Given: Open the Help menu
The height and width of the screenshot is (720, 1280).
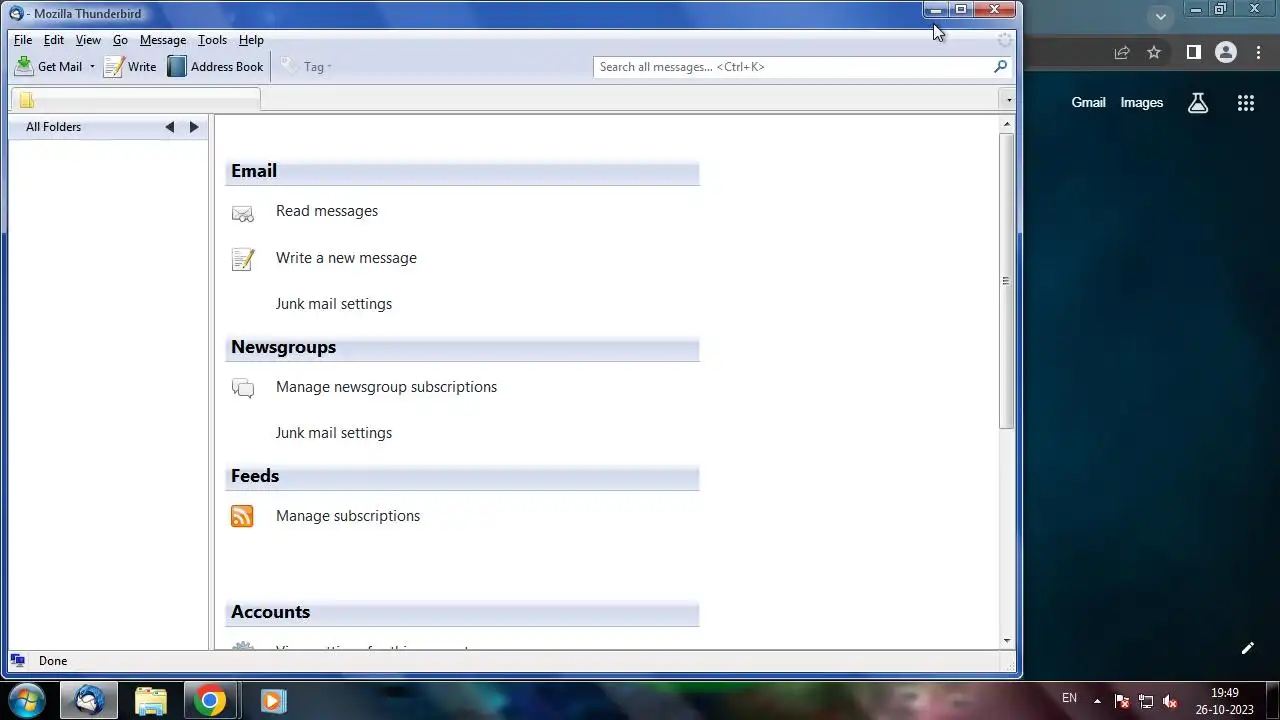Looking at the screenshot, I should click(x=251, y=40).
